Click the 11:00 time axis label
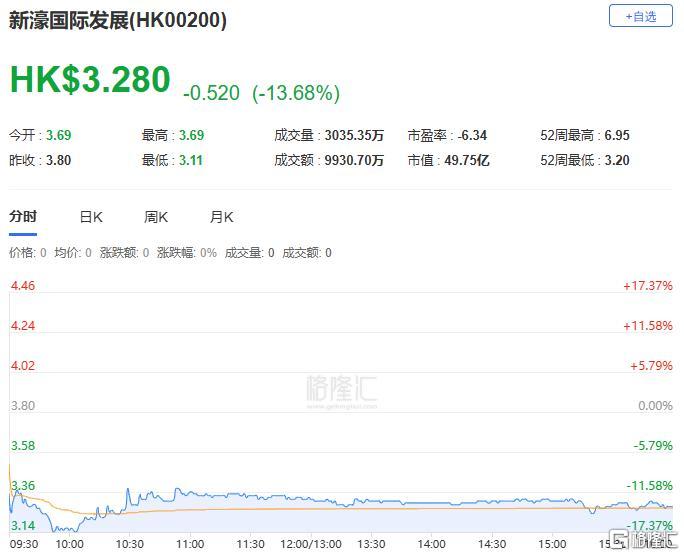Screen dimensions: 684x556 coord(190,544)
